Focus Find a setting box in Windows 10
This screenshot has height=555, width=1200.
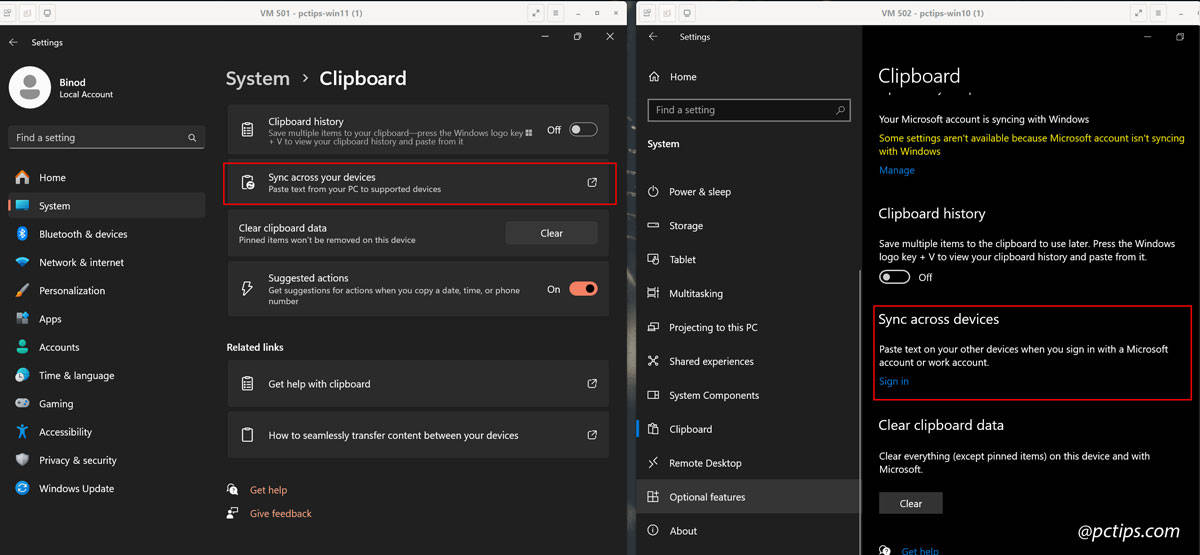(x=749, y=110)
